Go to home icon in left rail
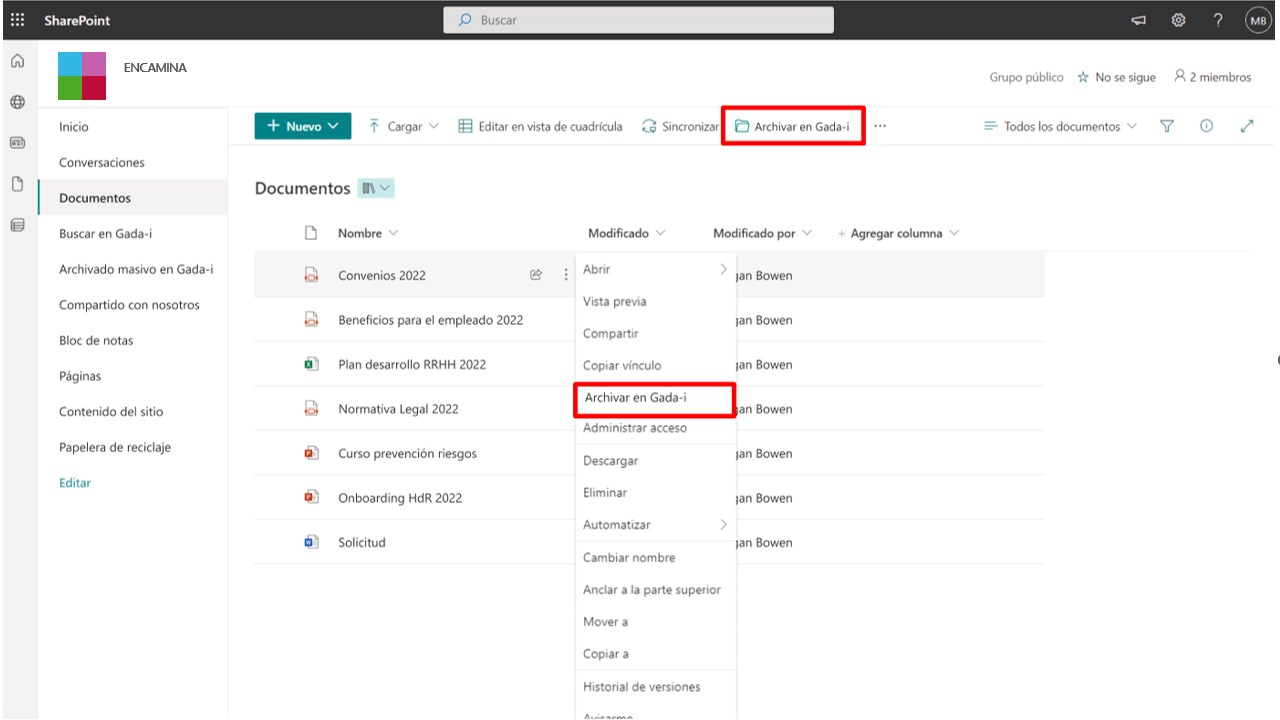The height and width of the screenshot is (720, 1280). pyautogui.click(x=17, y=61)
